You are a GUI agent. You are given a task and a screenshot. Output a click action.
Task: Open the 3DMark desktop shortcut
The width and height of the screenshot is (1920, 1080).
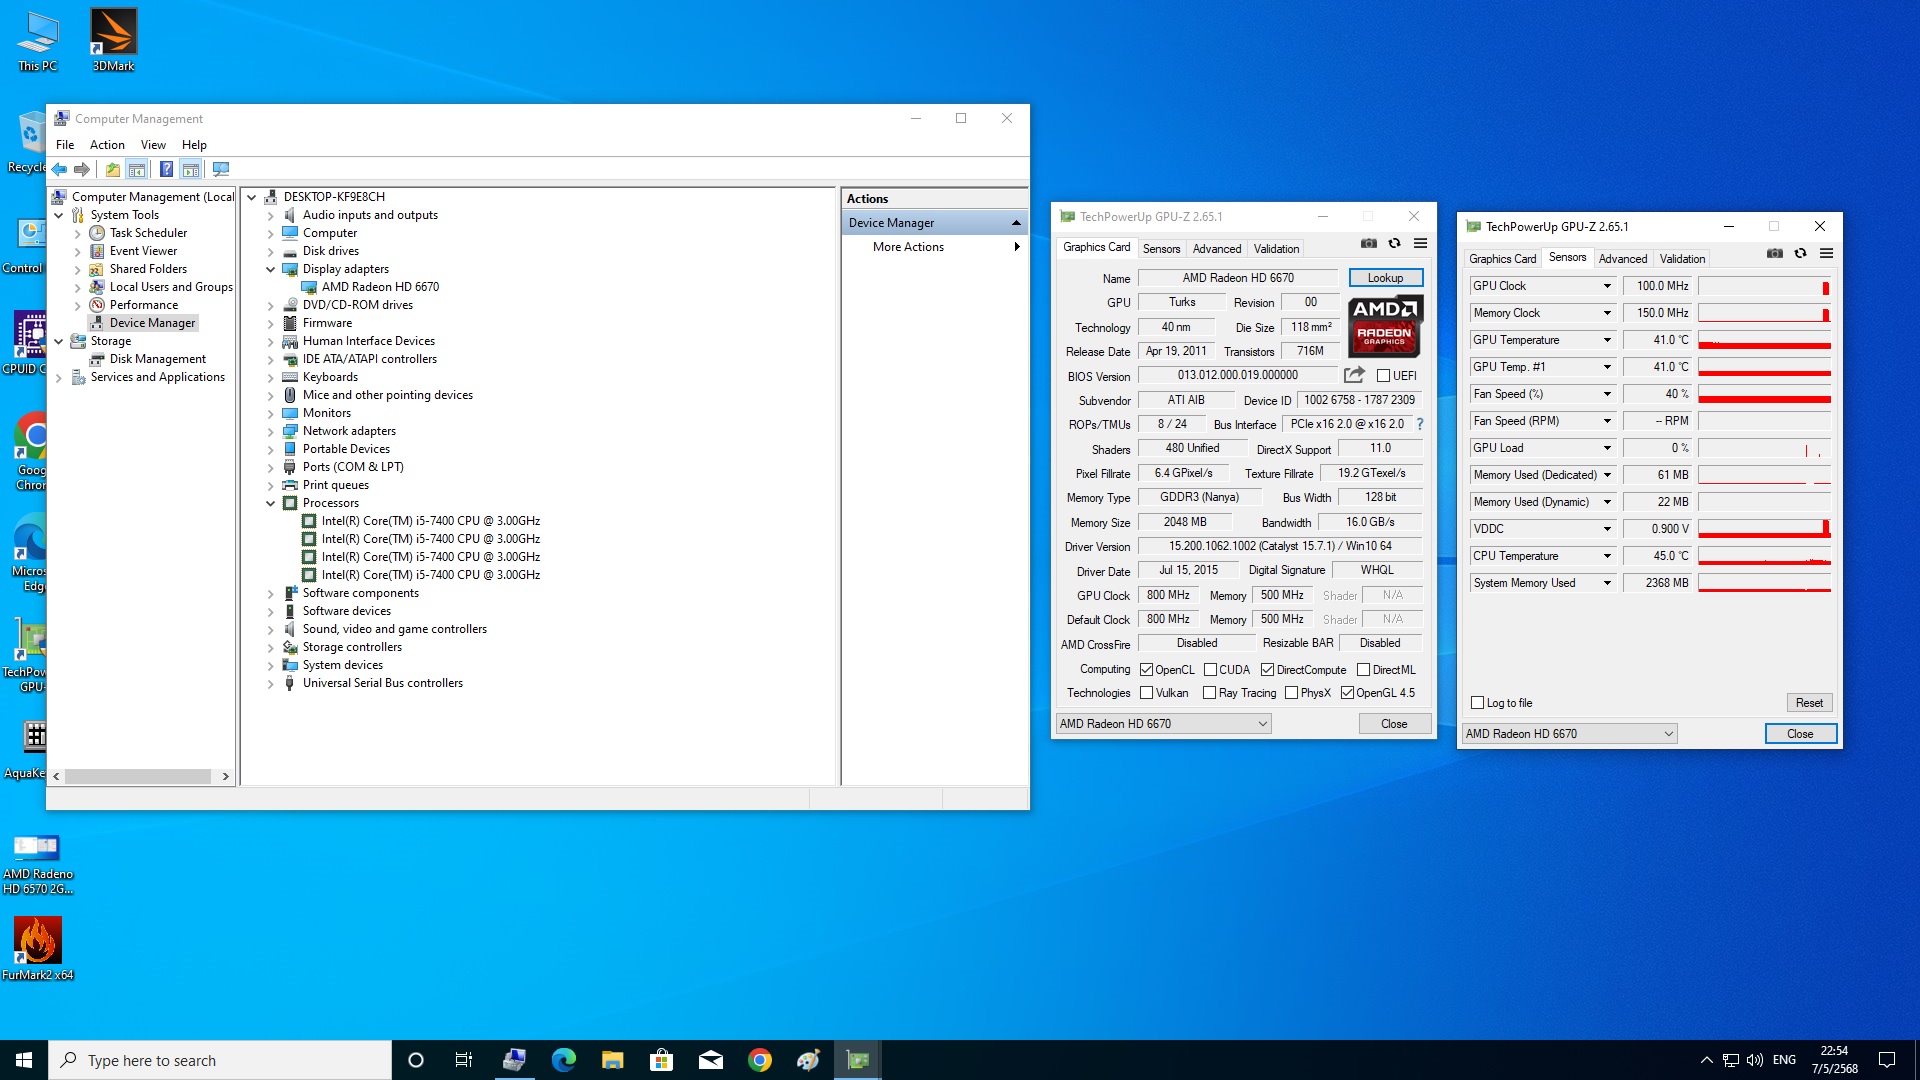coord(113,40)
